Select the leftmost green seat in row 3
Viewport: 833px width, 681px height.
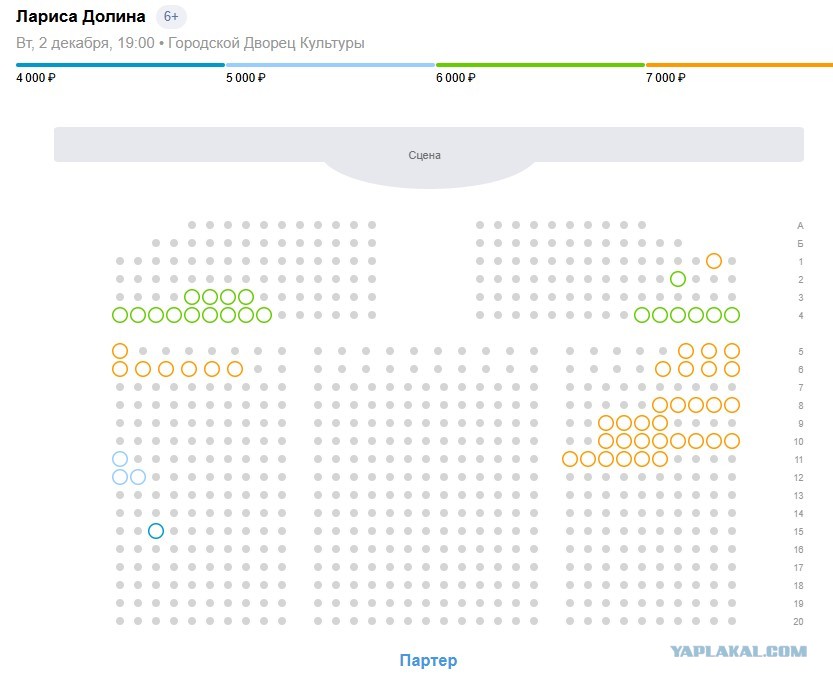pyautogui.click(x=192, y=297)
